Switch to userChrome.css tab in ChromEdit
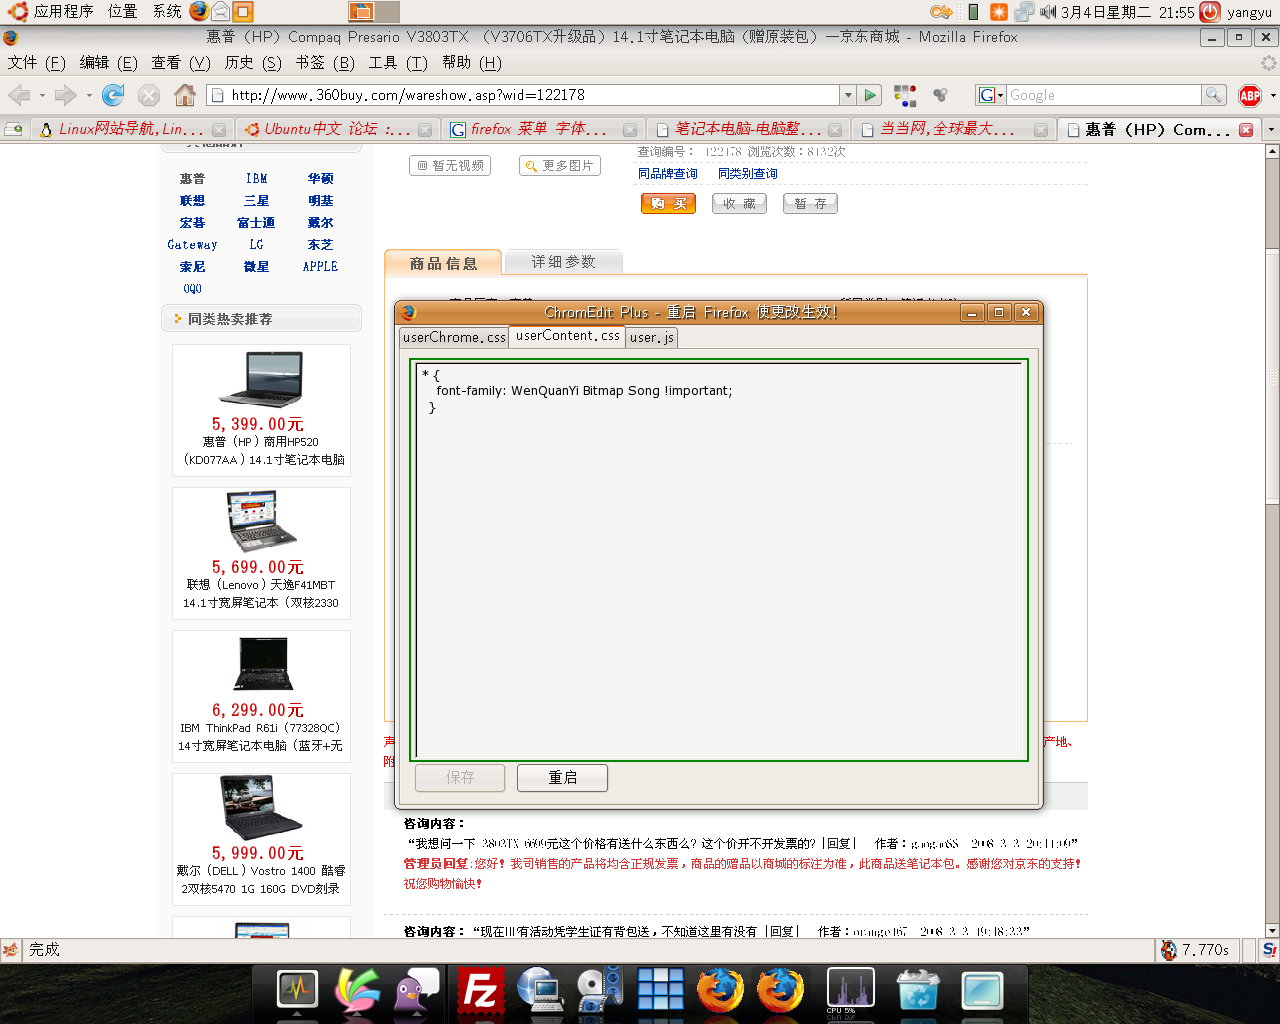The height and width of the screenshot is (1024, 1280). point(454,338)
